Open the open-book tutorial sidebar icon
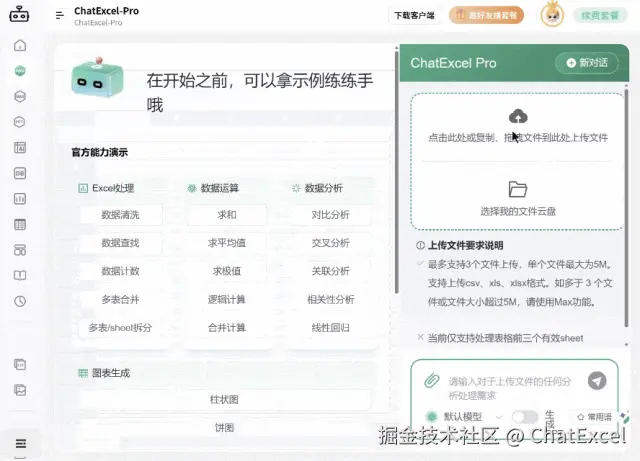The width and height of the screenshot is (640, 461). pyautogui.click(x=20, y=275)
